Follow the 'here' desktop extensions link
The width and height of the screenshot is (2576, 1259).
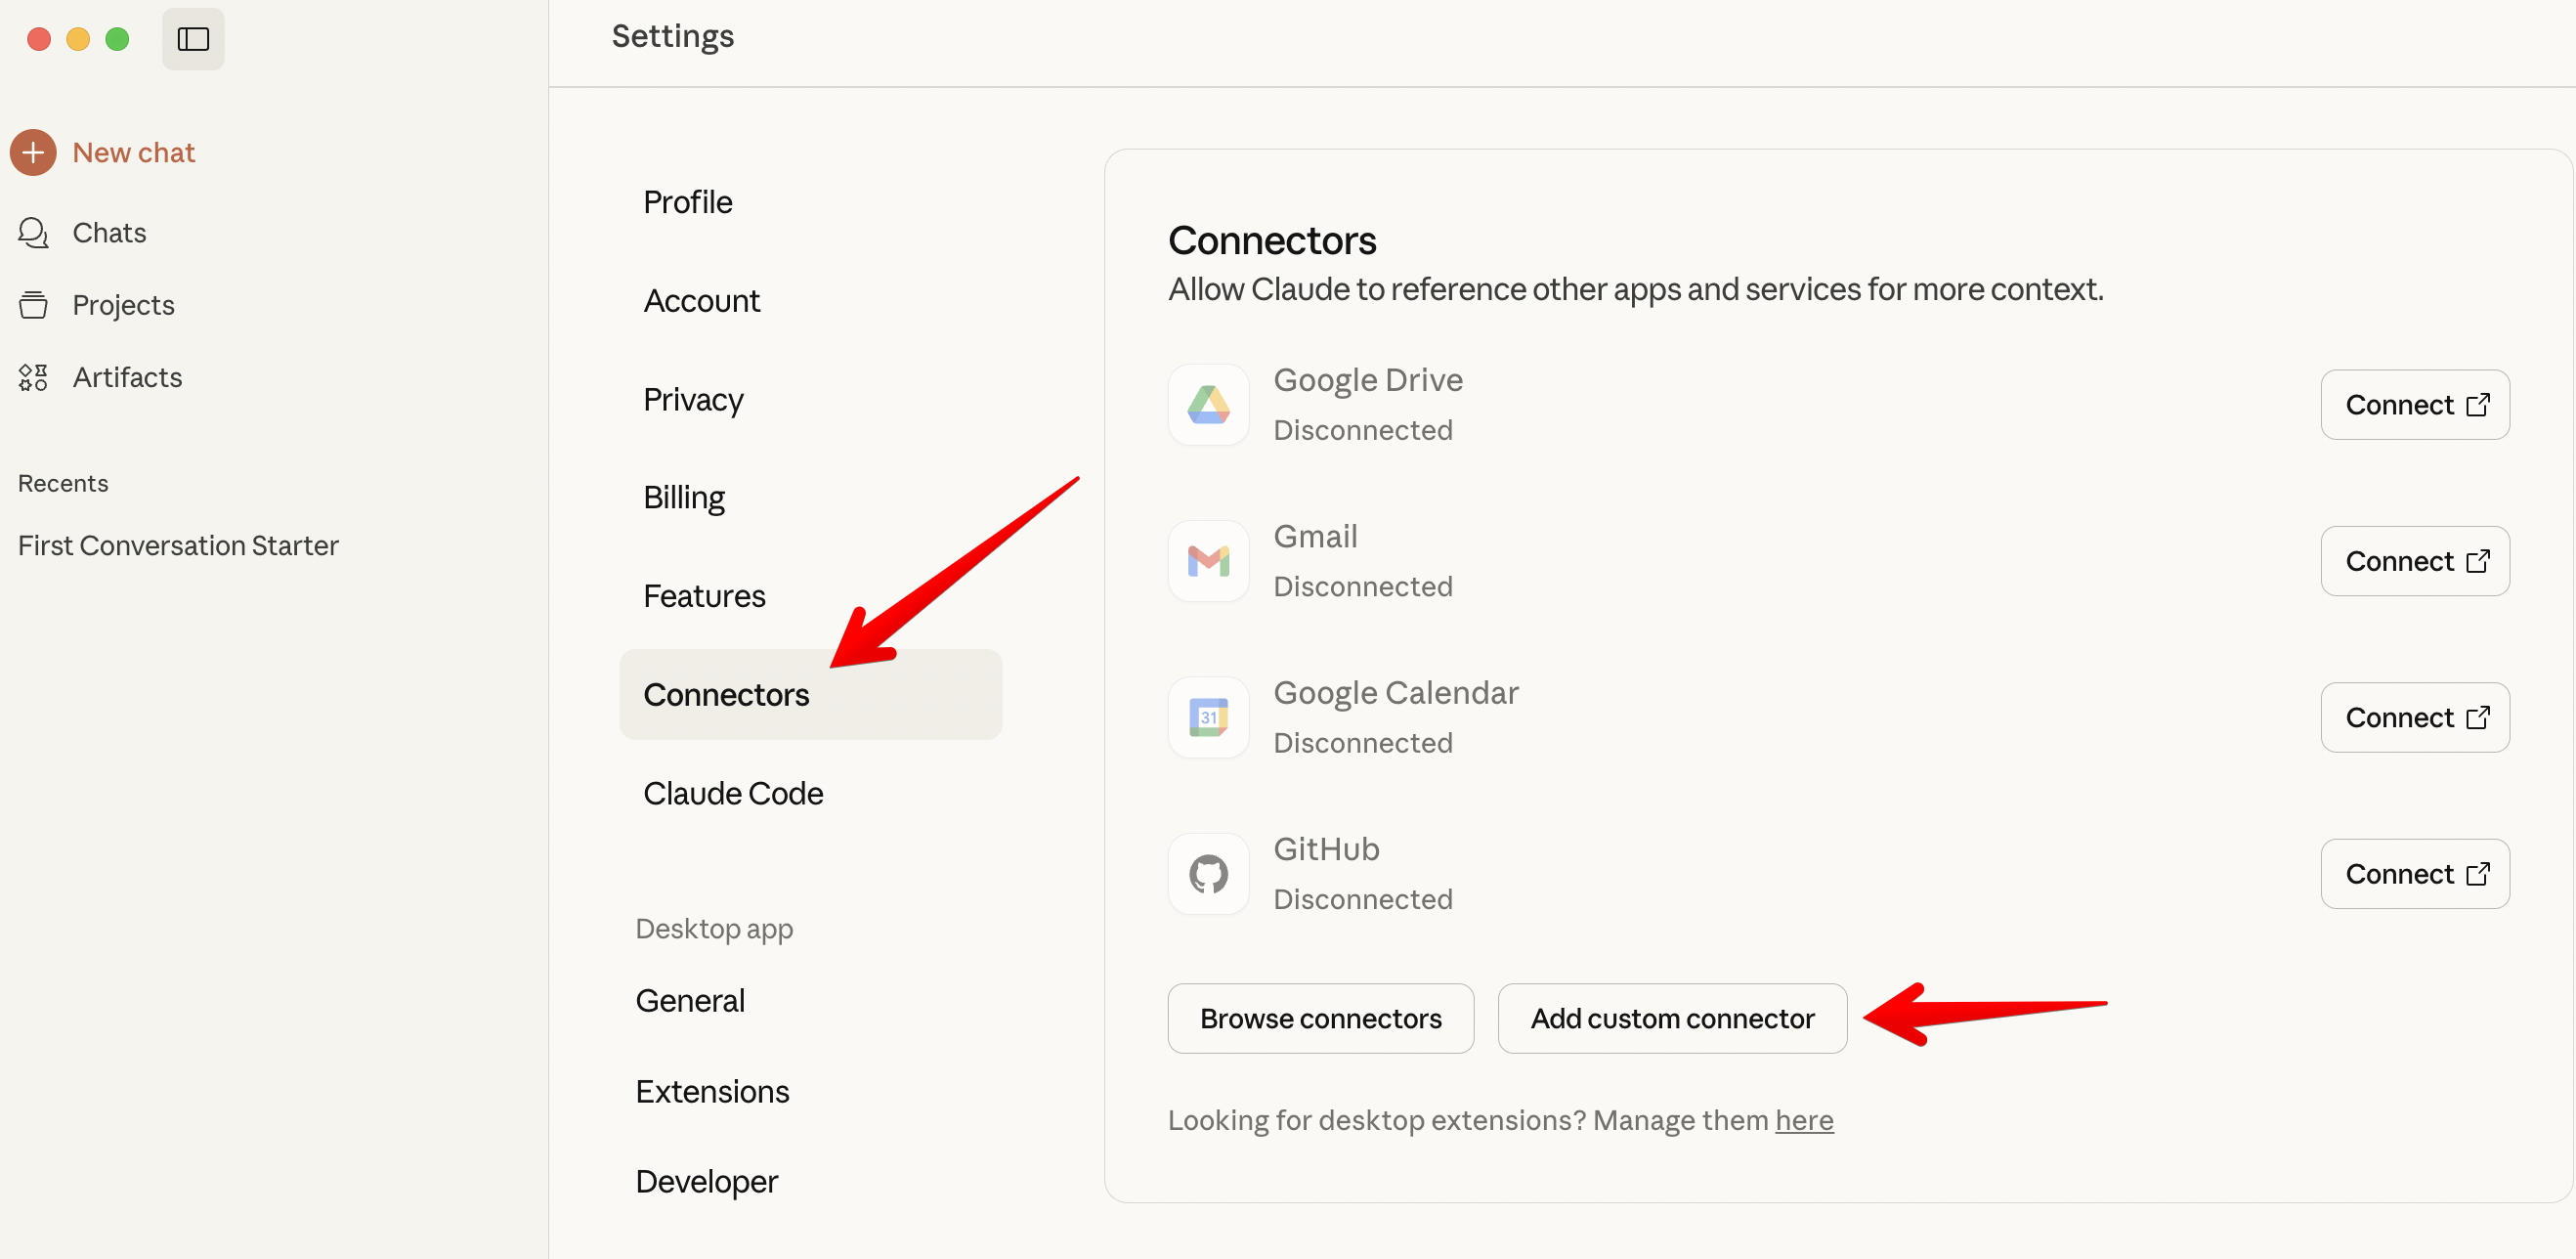point(1803,1120)
